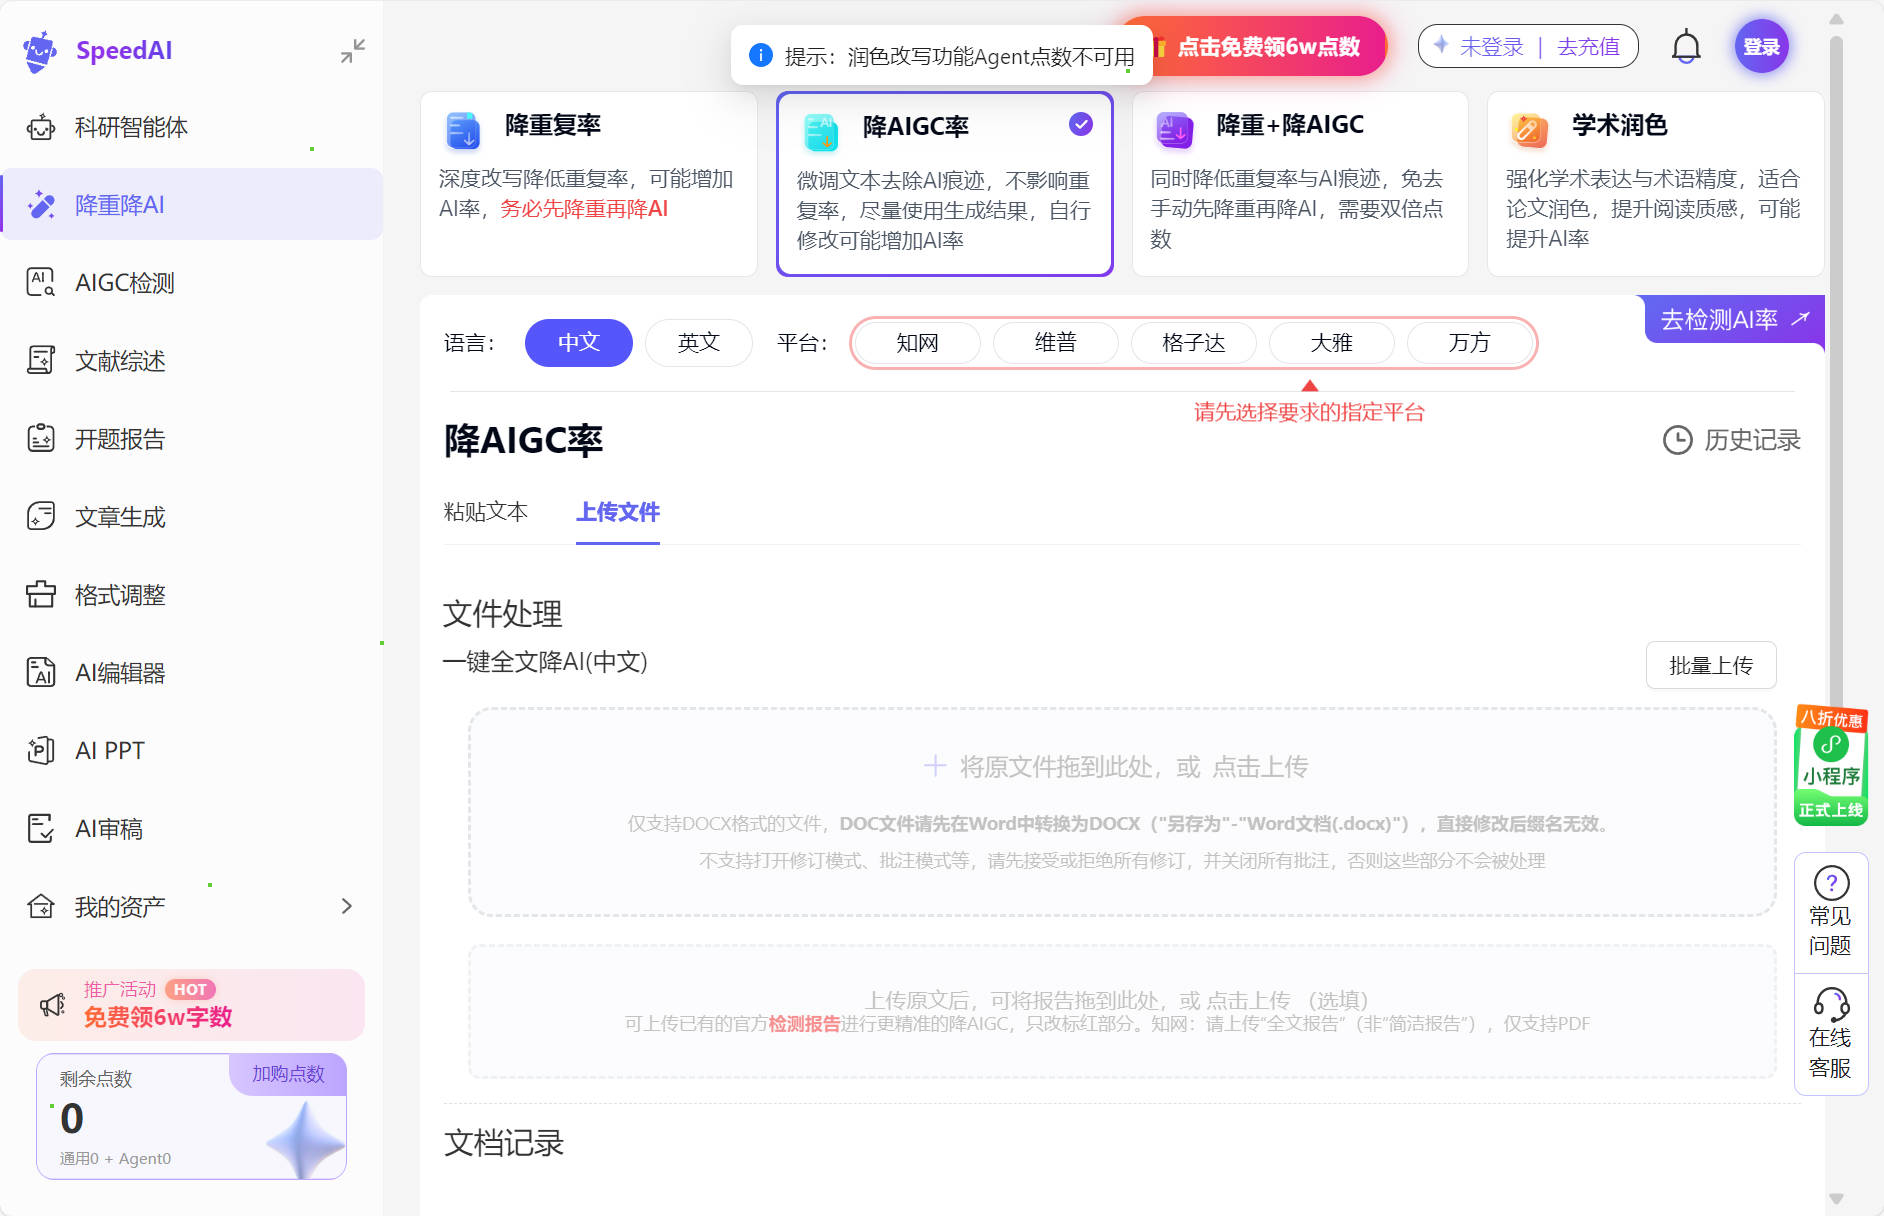
Task: Click the 文章生成 icon in sidebar
Action: click(x=41, y=517)
